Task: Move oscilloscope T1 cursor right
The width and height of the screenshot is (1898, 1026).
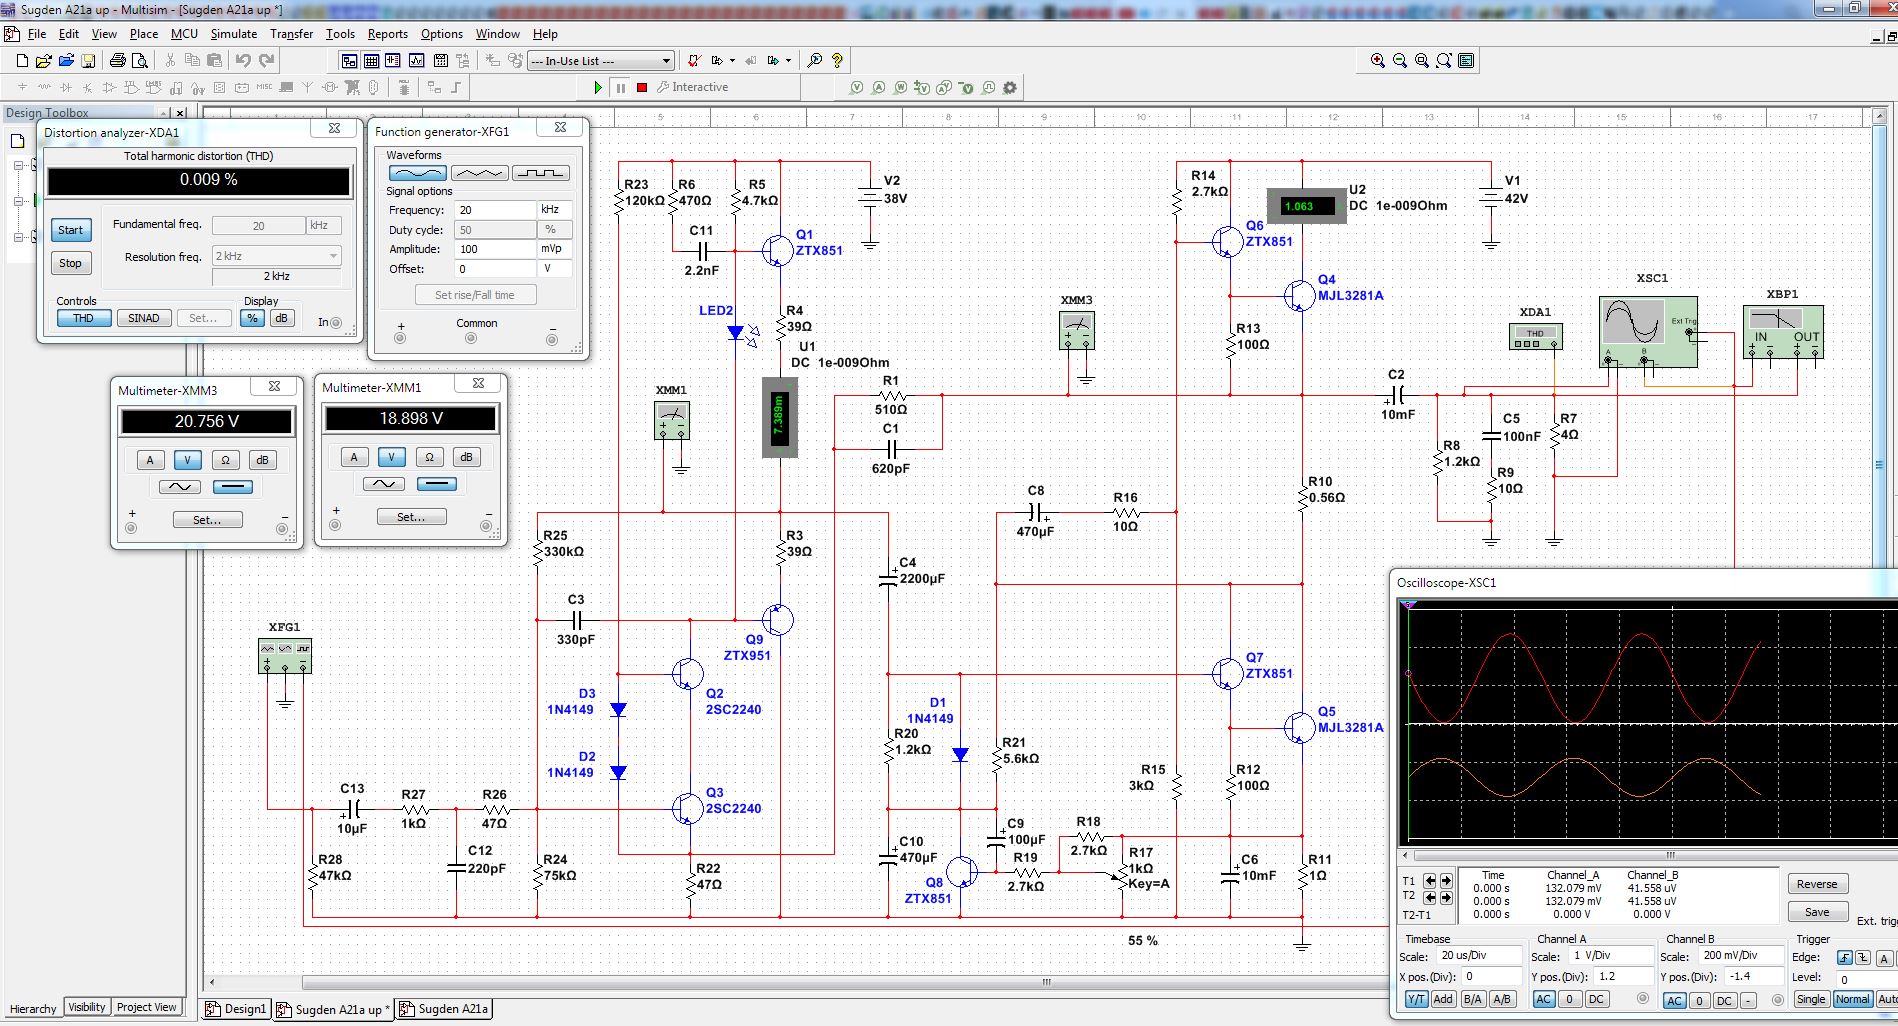Action: tap(1446, 881)
